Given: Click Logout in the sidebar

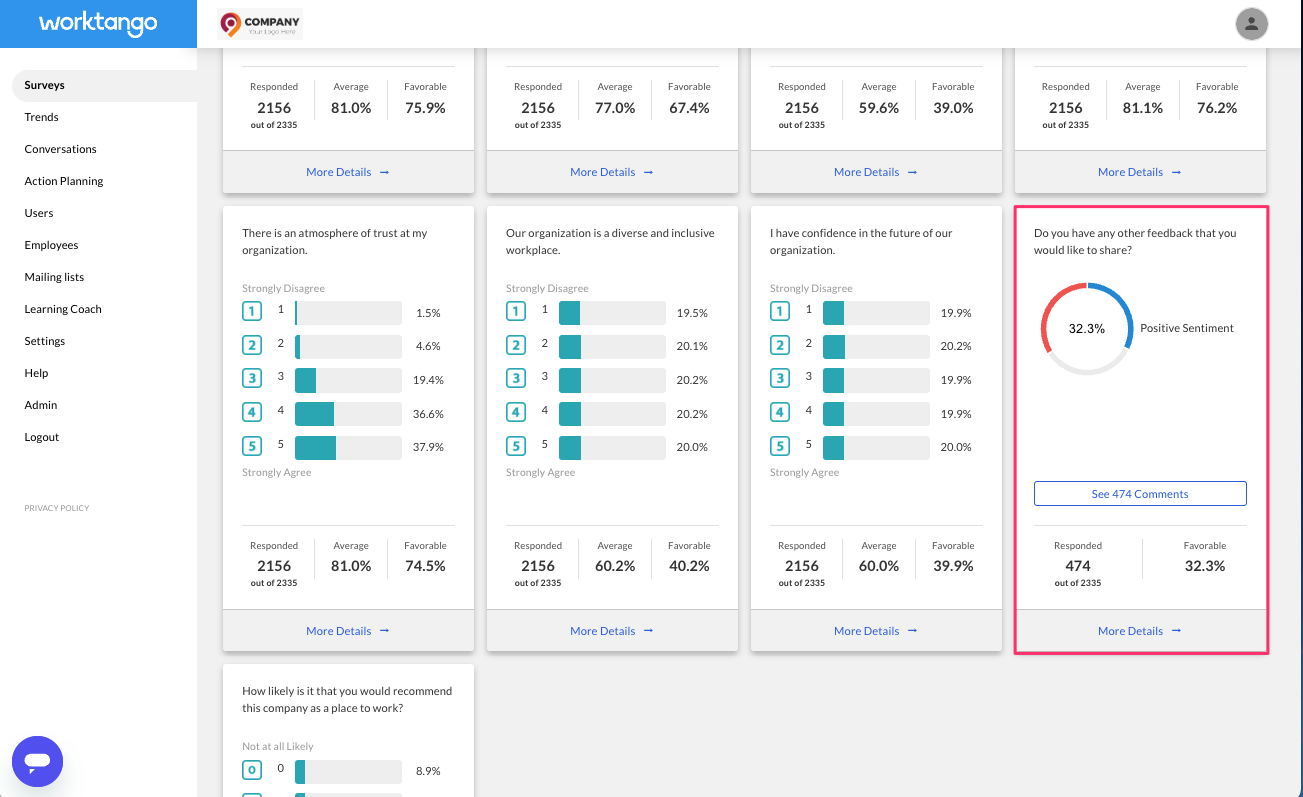Looking at the screenshot, I should tap(41, 437).
